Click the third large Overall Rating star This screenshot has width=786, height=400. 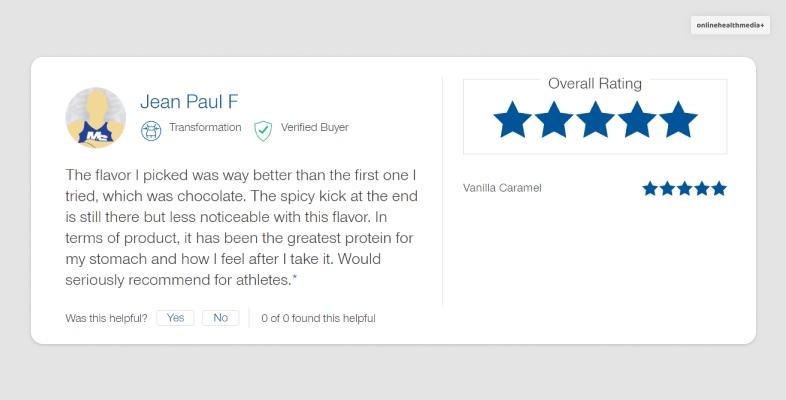595,120
